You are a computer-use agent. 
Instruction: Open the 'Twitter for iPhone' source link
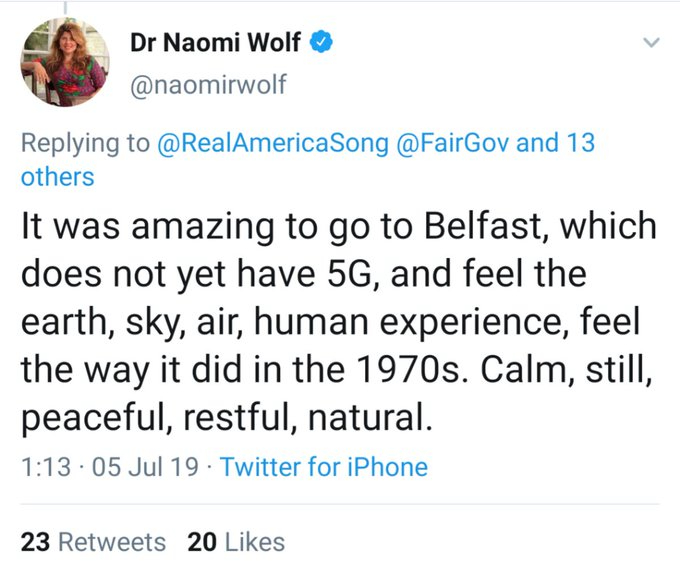pos(323,467)
